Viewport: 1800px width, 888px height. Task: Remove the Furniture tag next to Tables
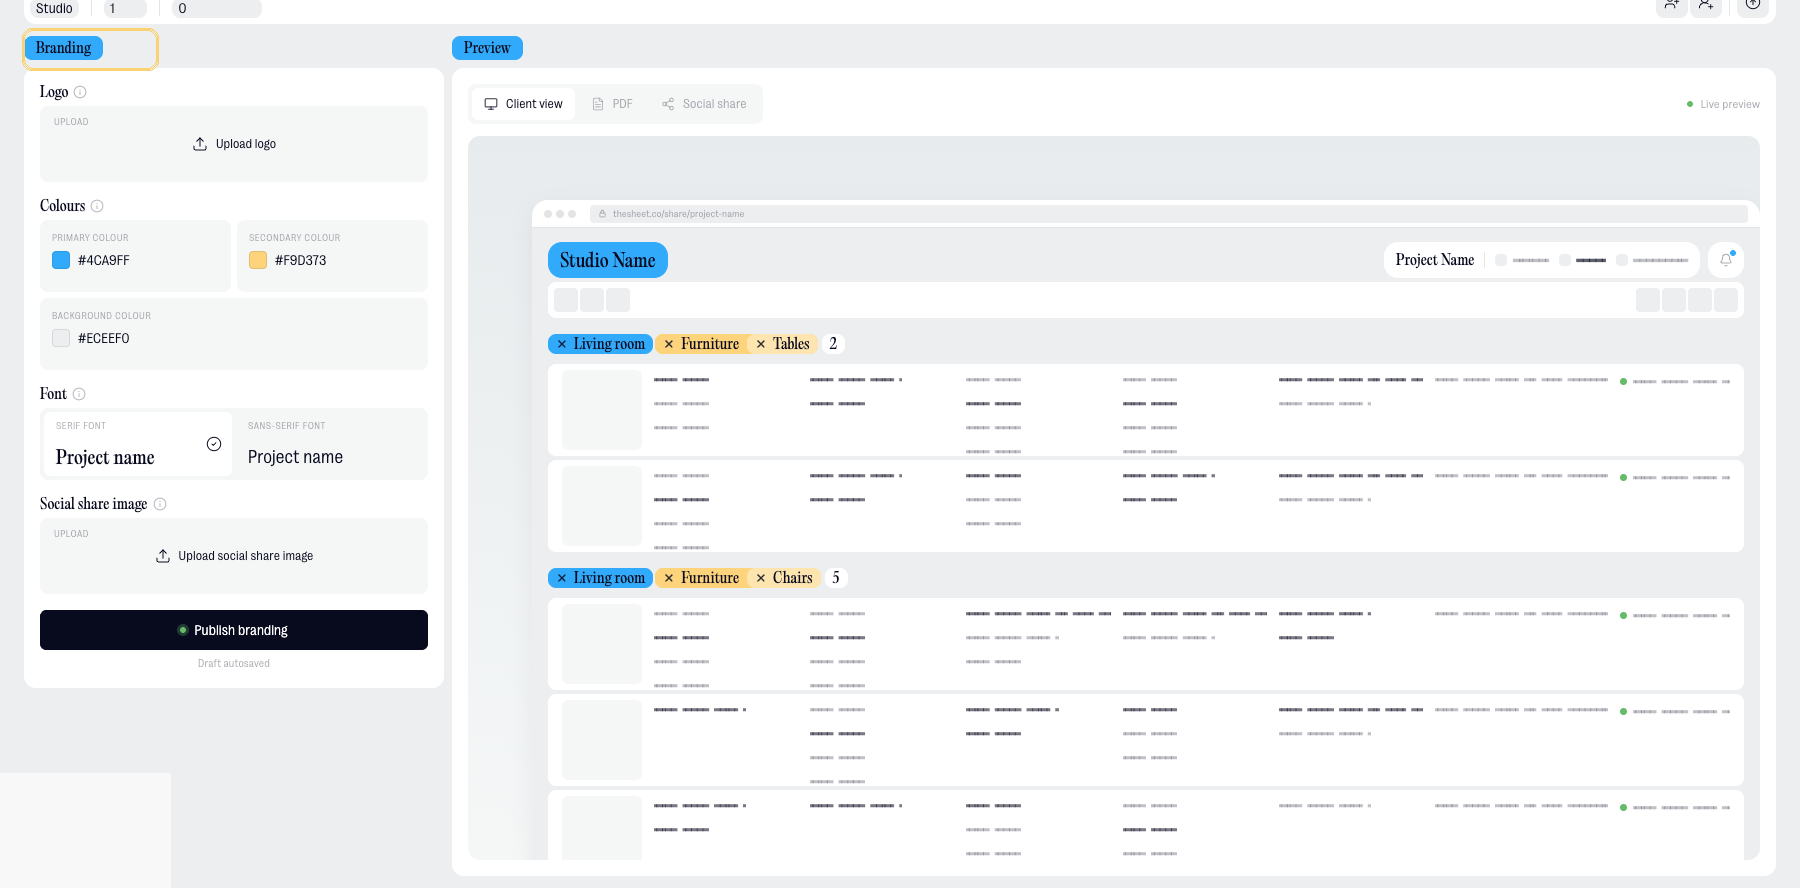tap(669, 344)
